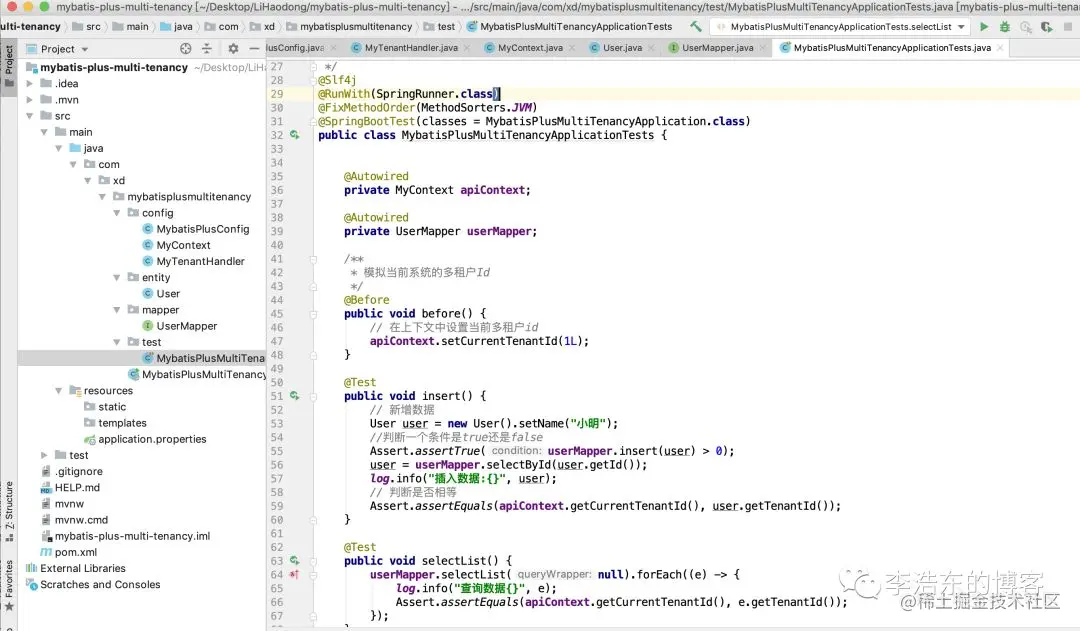This screenshot has height=631, width=1080.
Task: Expand the collapsed test folder under src
Action: [x=44, y=455]
